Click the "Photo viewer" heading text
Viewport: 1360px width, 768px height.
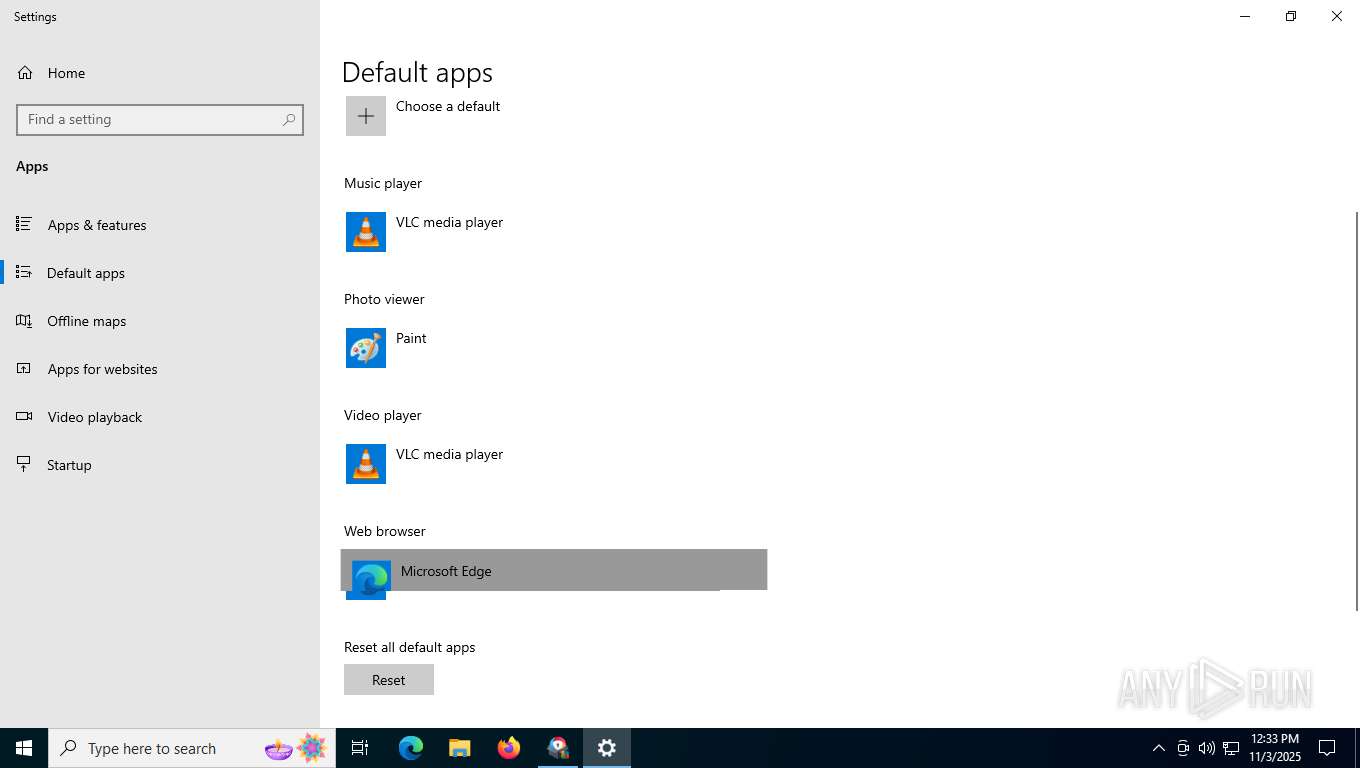[x=384, y=299]
